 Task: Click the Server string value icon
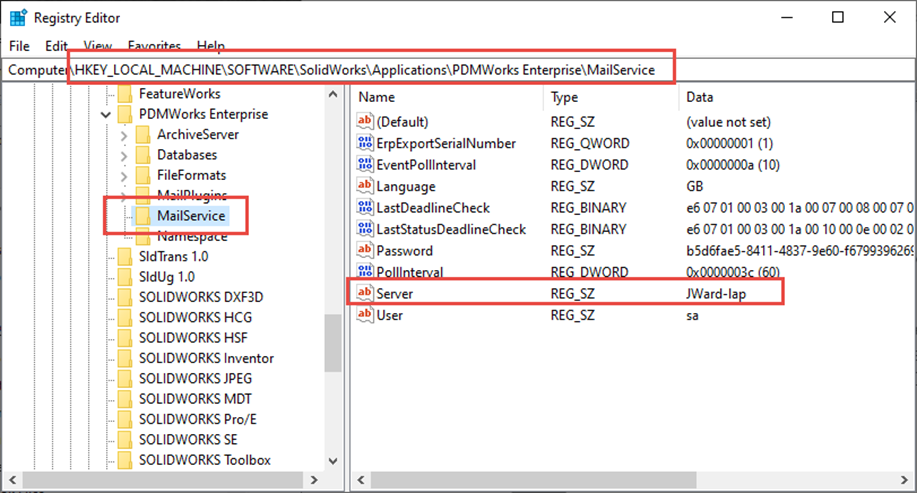click(x=365, y=293)
